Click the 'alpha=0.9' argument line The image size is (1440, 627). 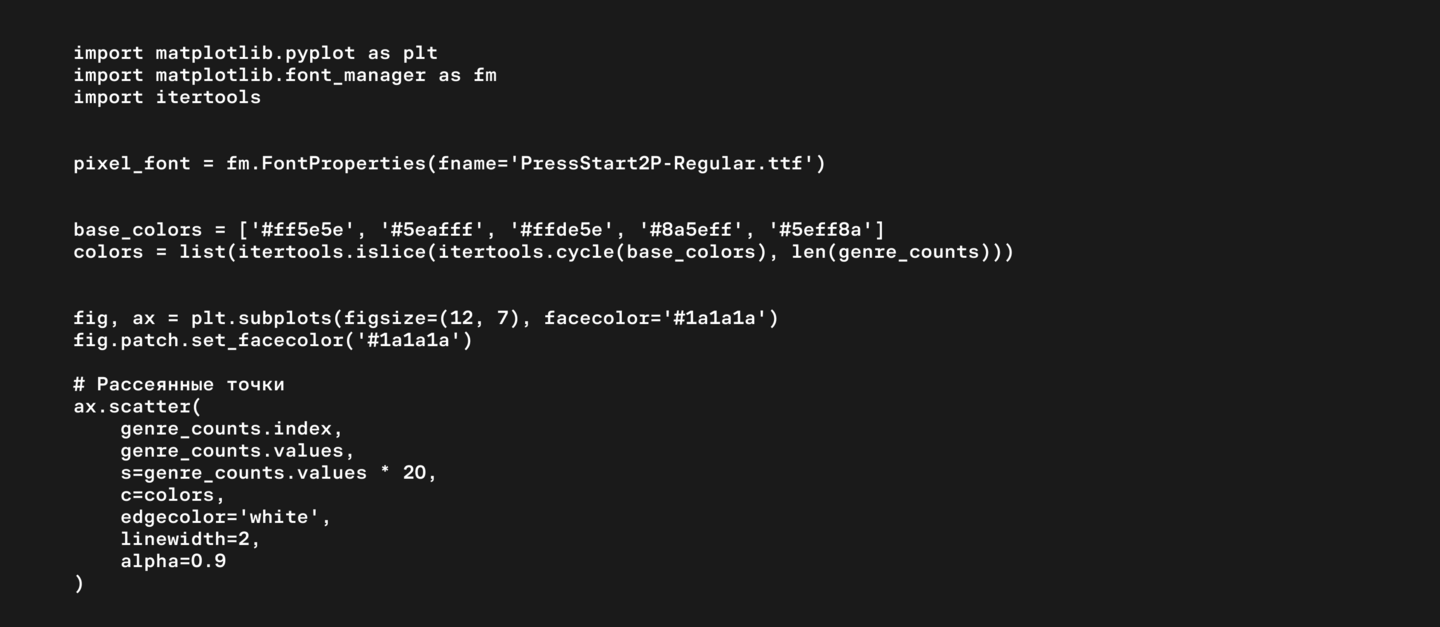[x=173, y=561]
